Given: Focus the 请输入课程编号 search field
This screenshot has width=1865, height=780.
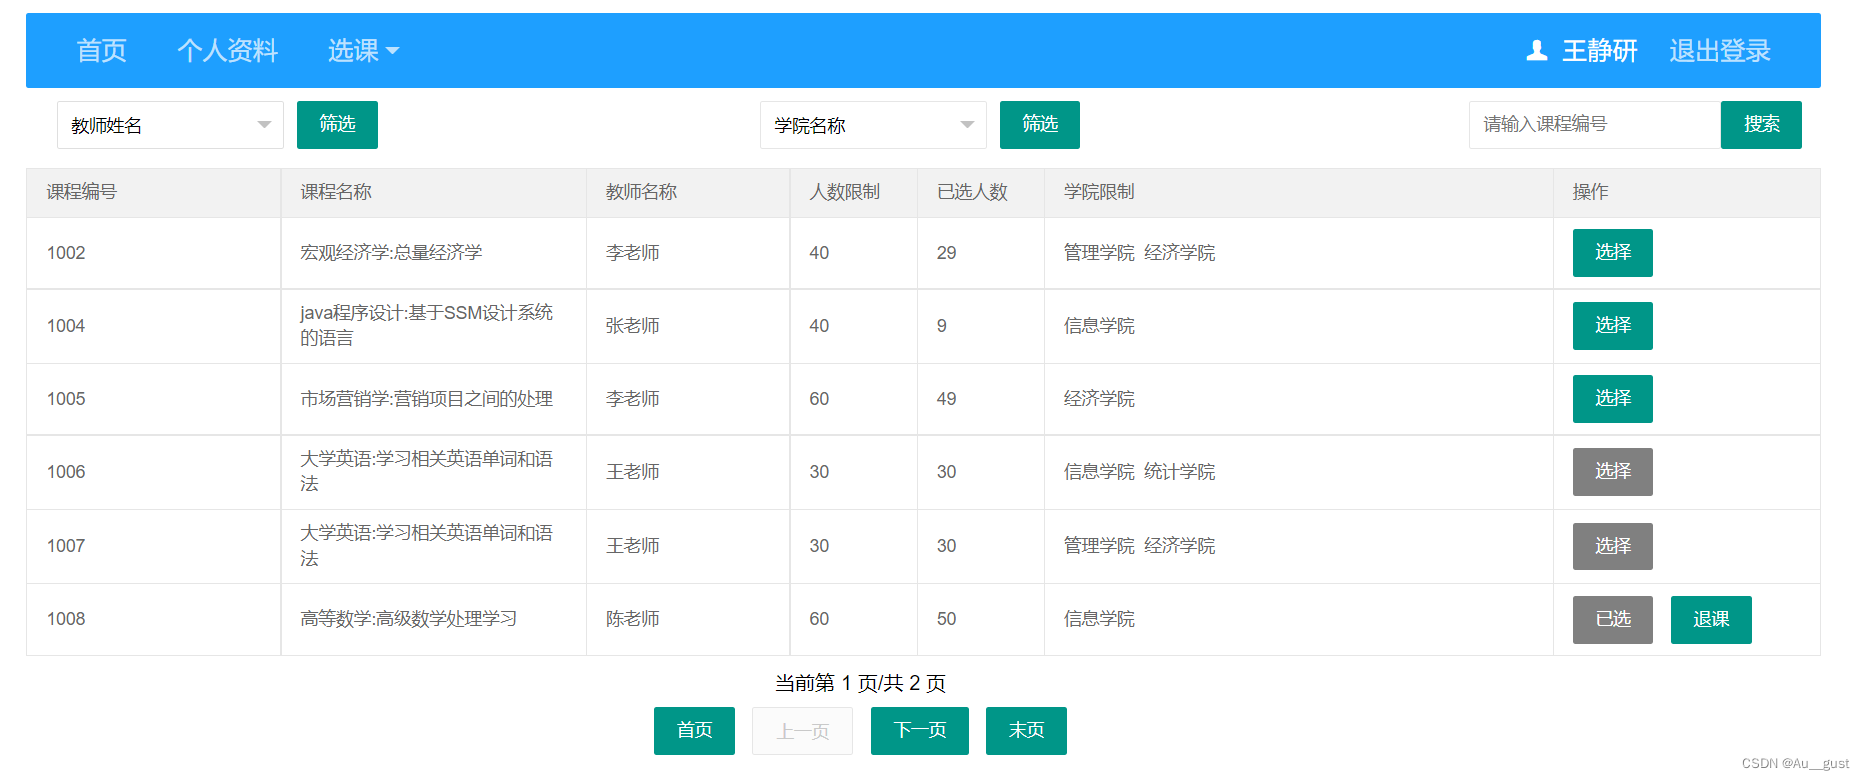Looking at the screenshot, I should (1594, 124).
